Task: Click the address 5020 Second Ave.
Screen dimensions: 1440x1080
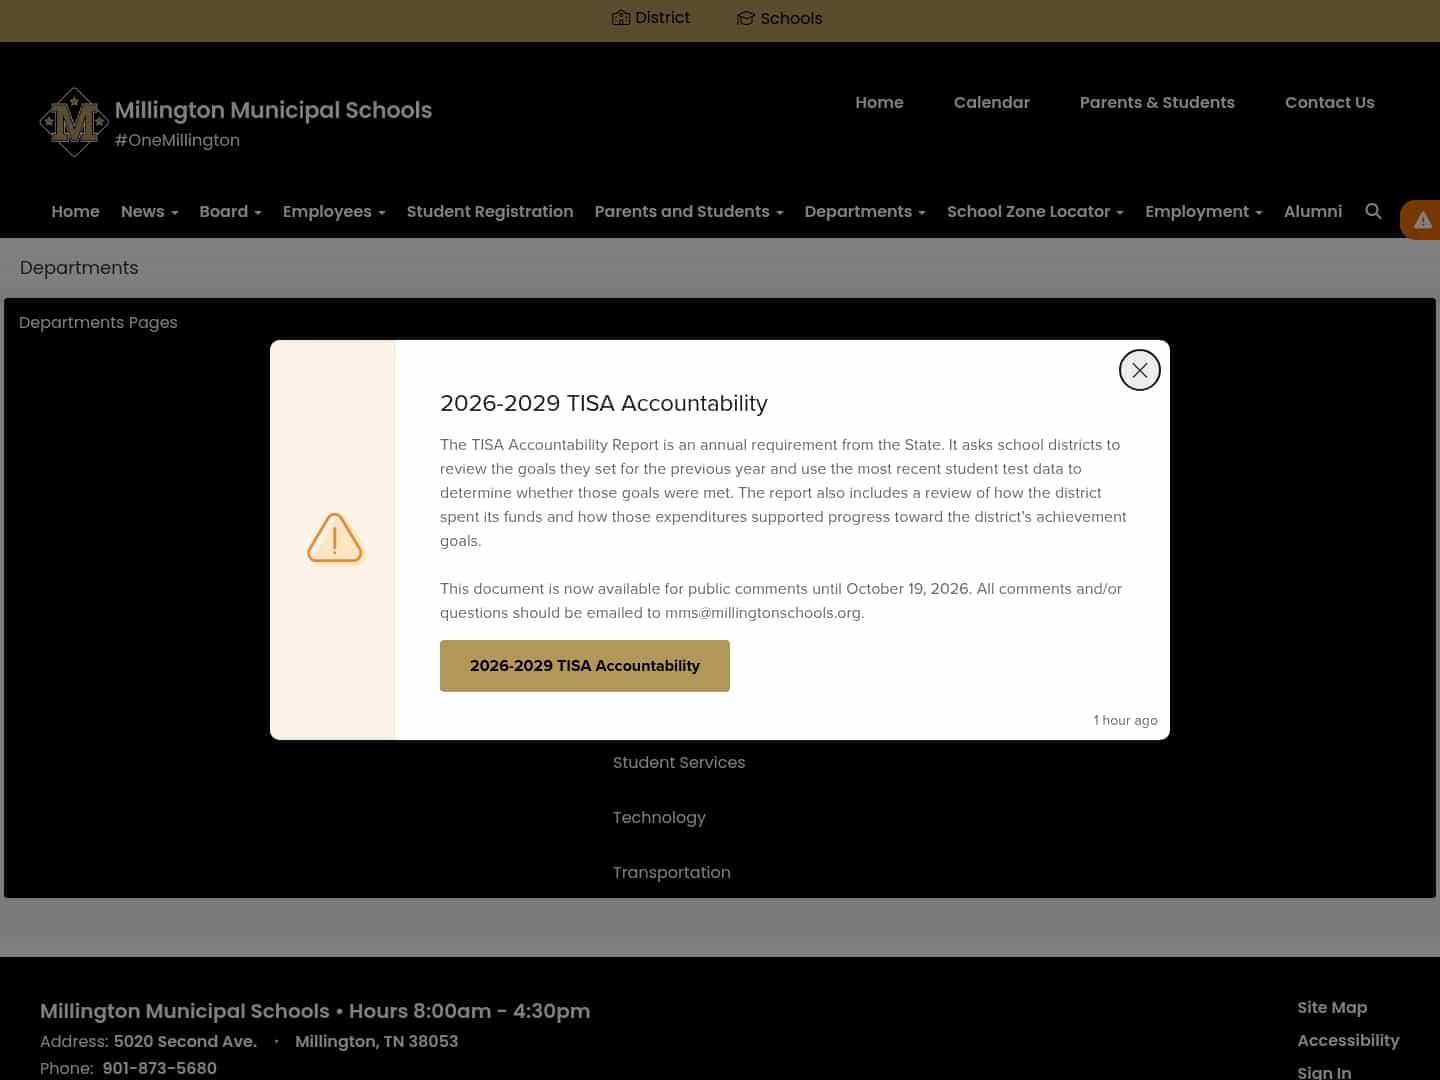Action: pos(185,1041)
